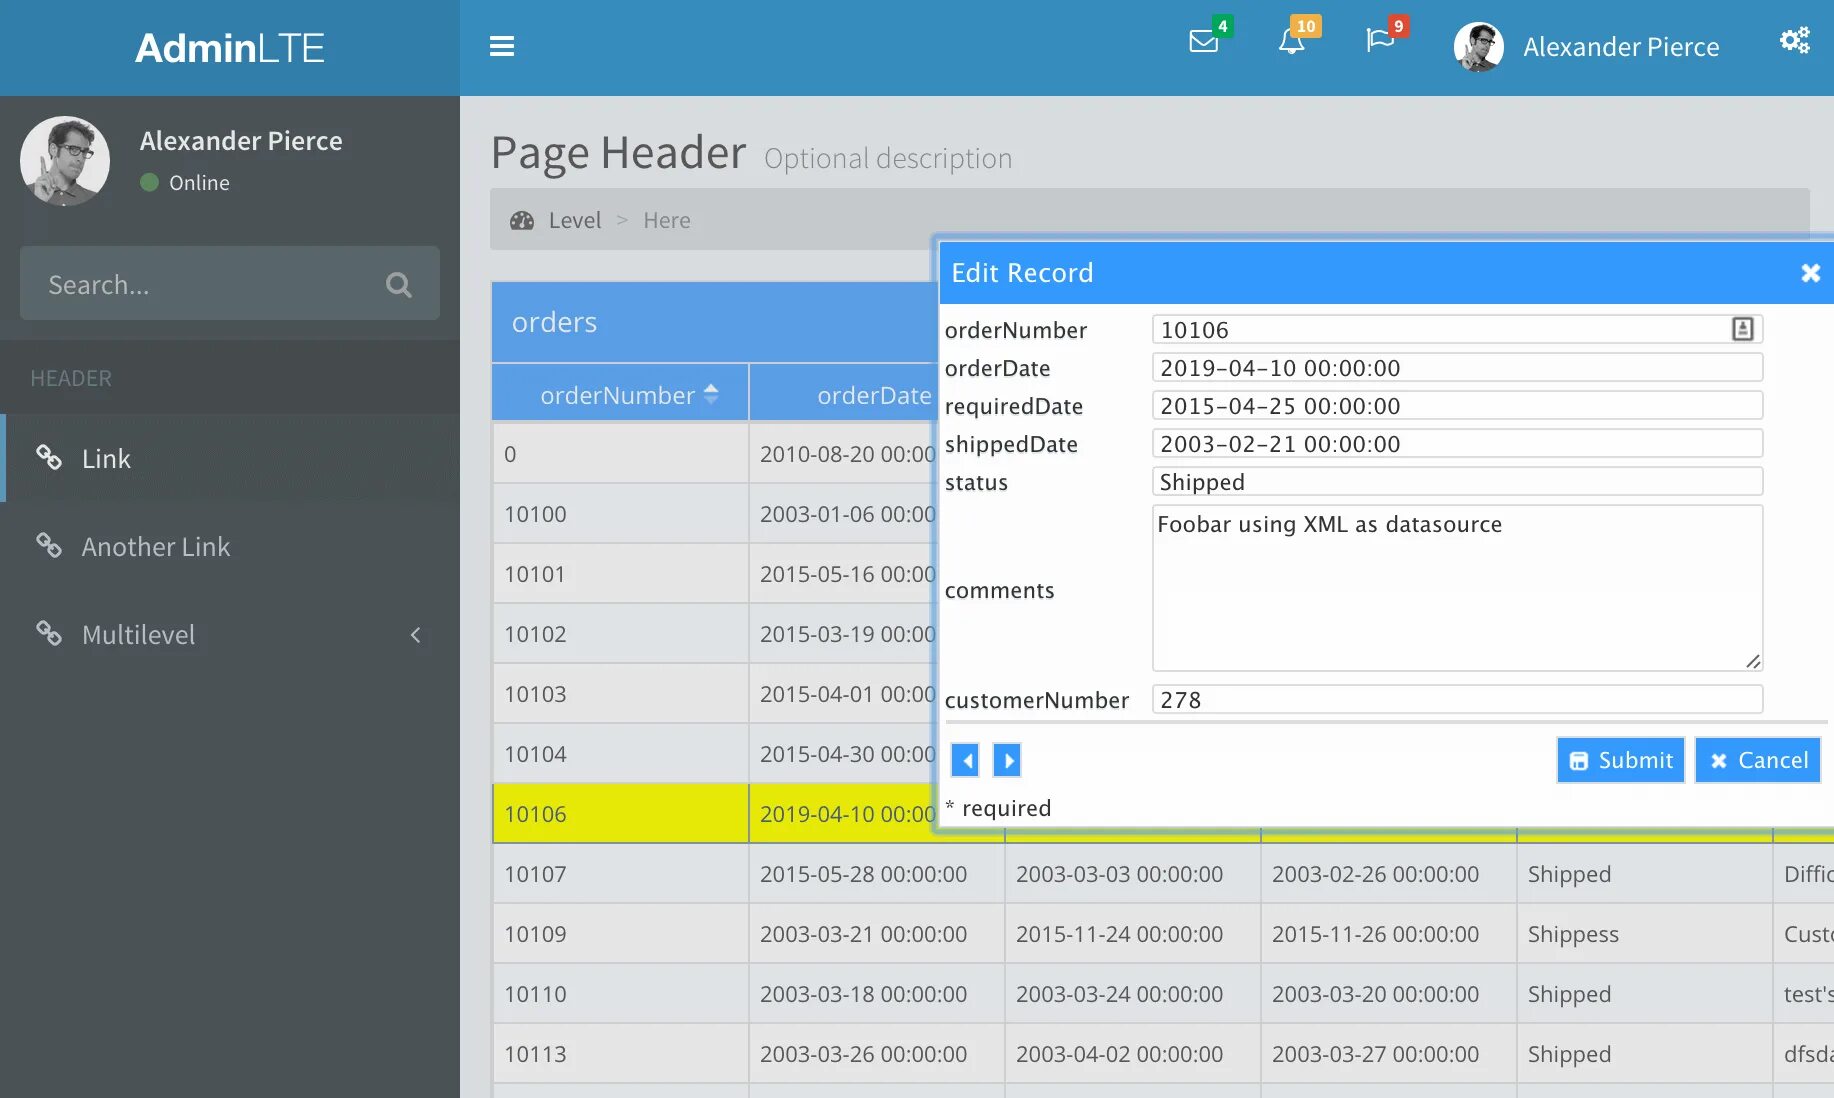Click the Here breadcrumb item
This screenshot has height=1098, width=1834.
pyautogui.click(x=667, y=220)
